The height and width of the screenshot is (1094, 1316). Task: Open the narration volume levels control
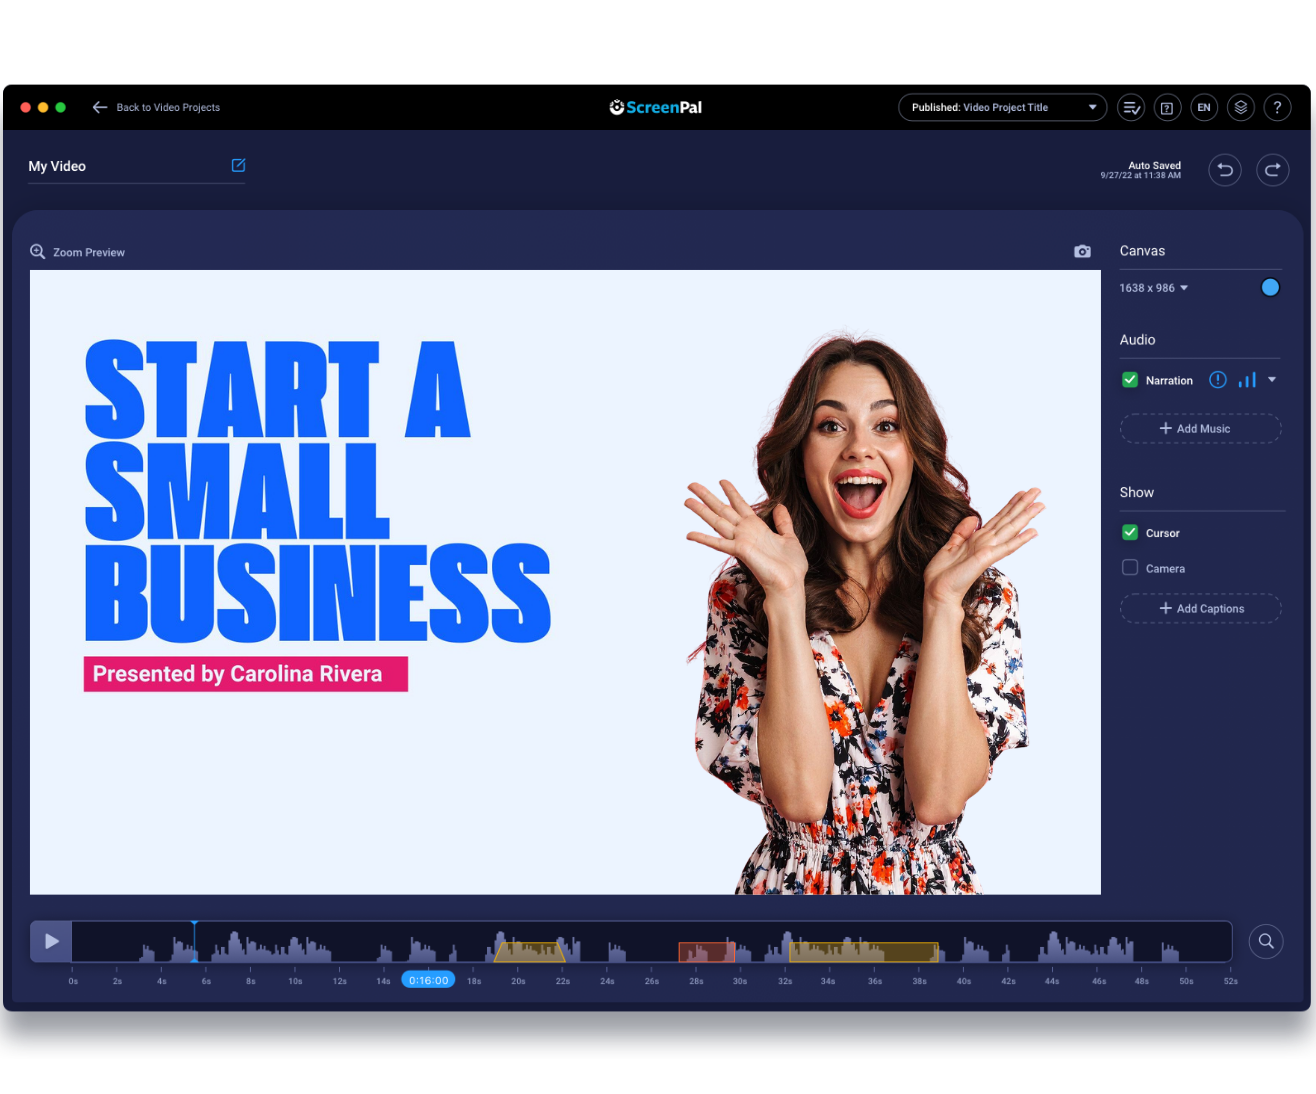(1246, 380)
